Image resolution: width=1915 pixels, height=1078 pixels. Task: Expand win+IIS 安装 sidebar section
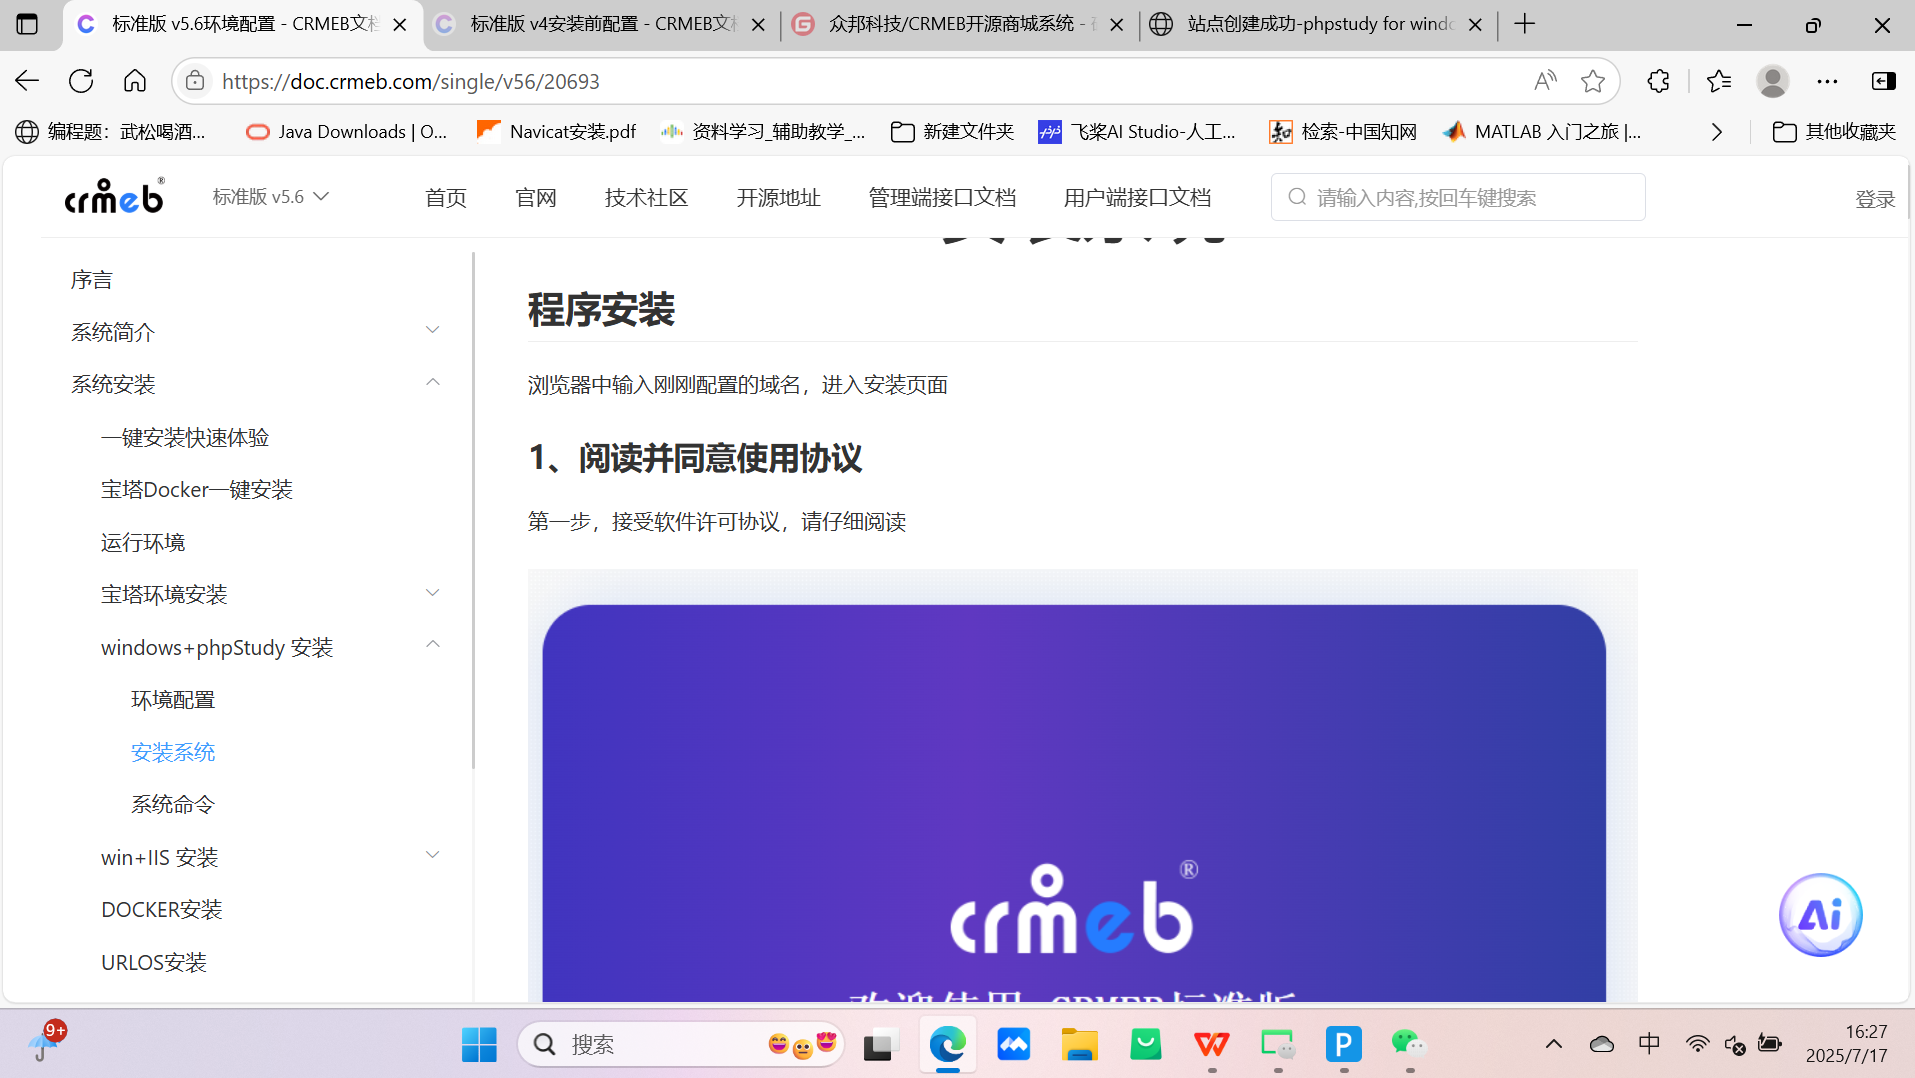click(432, 855)
